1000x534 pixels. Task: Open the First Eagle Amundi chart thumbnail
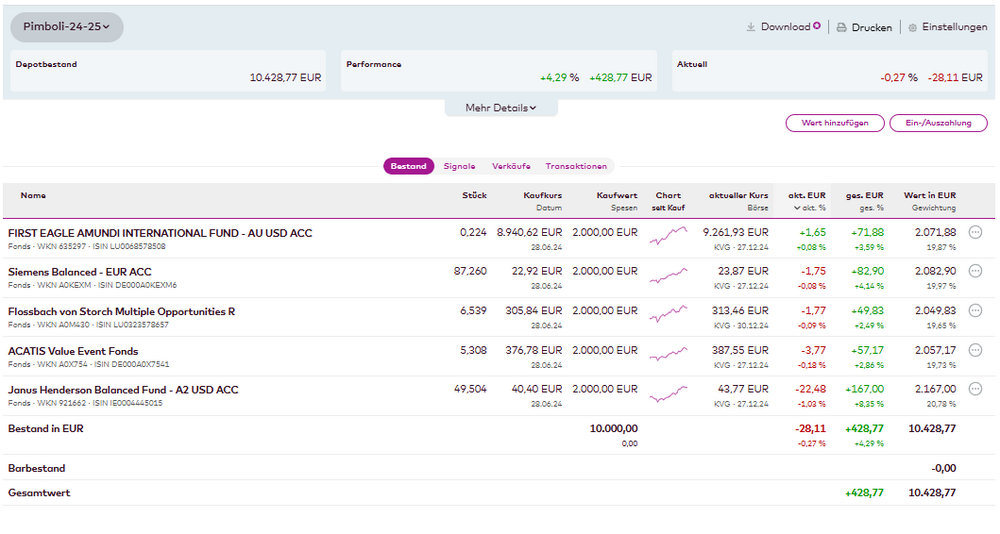668,237
